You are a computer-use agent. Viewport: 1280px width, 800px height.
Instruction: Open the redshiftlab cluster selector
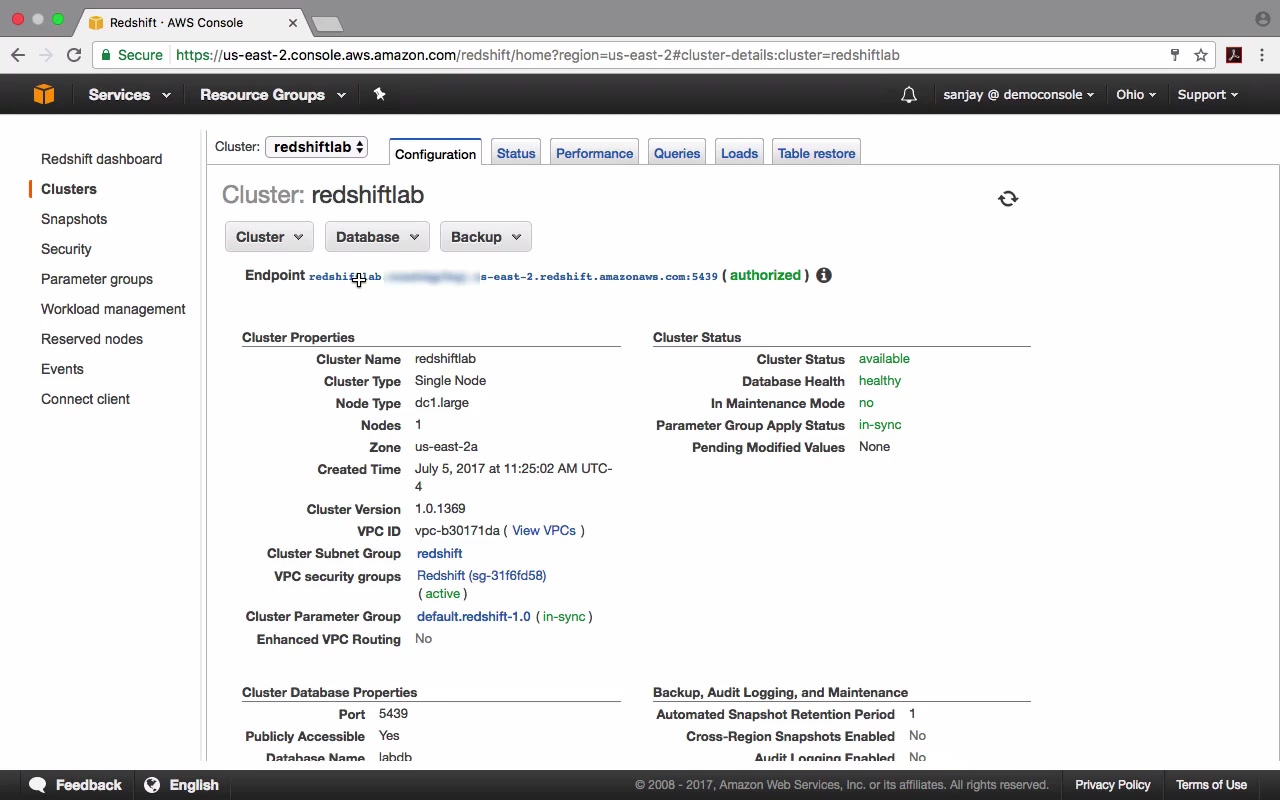click(x=316, y=147)
